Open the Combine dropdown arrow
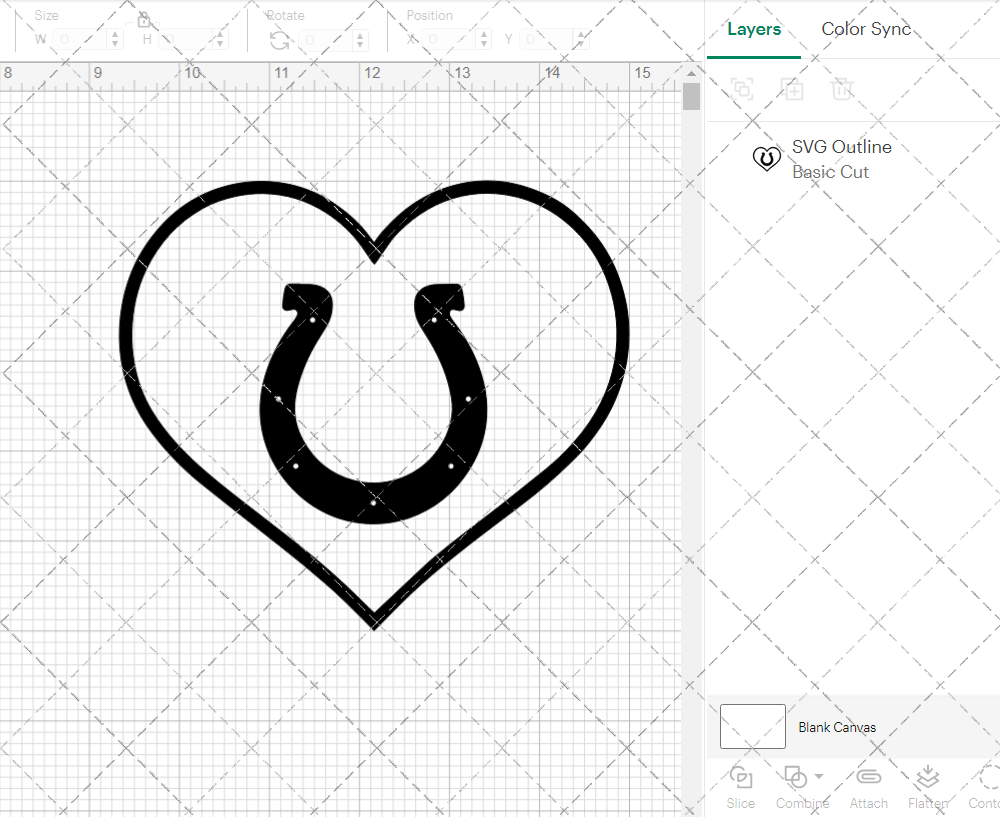The height and width of the screenshot is (817, 1000). coord(819,776)
